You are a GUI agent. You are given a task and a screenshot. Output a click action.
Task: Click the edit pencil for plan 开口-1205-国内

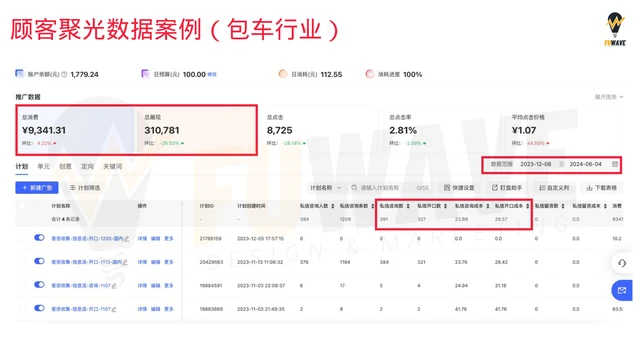point(127,239)
